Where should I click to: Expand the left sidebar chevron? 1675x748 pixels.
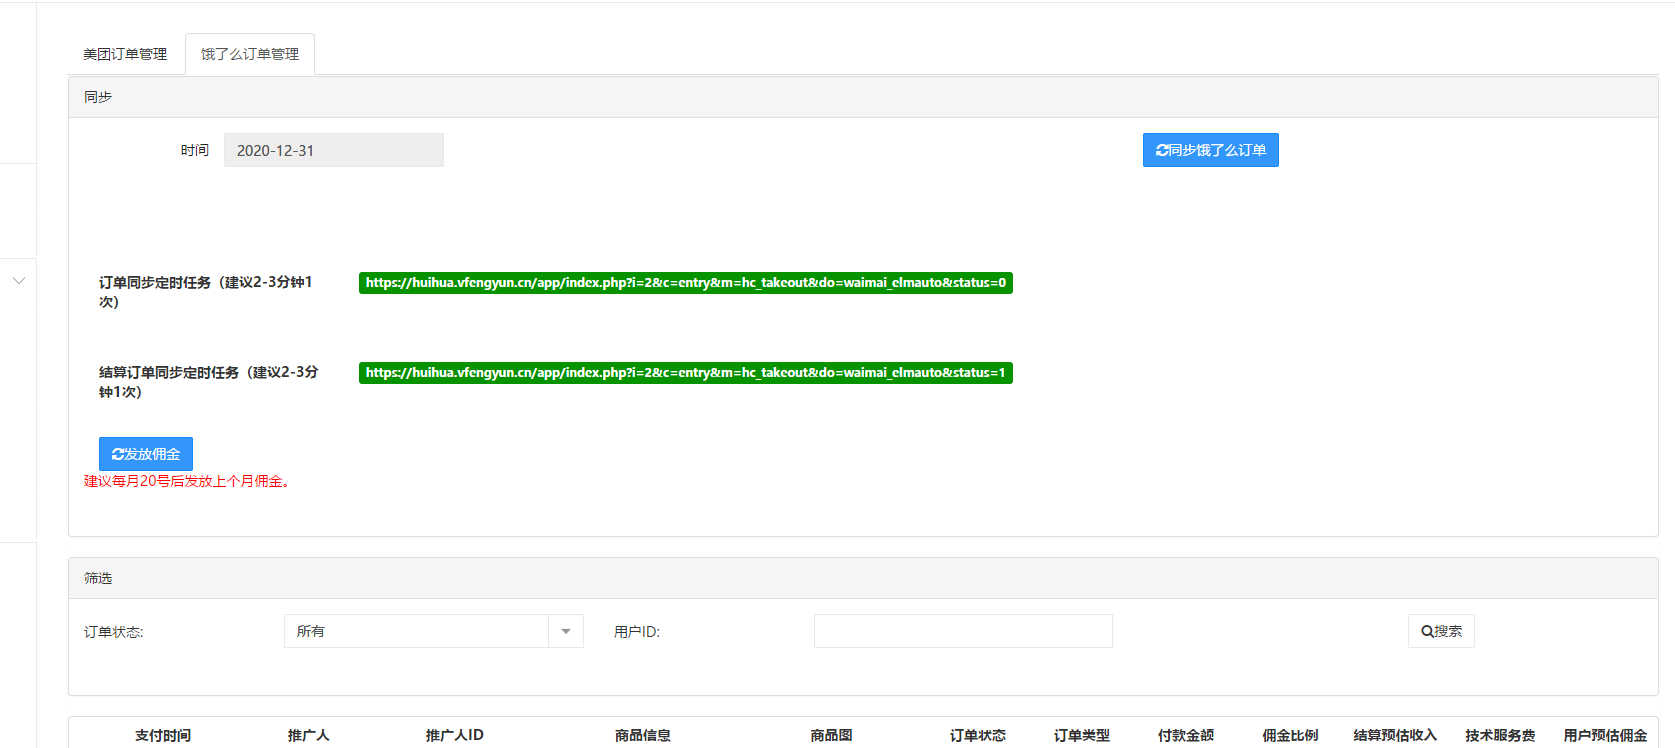(x=19, y=281)
